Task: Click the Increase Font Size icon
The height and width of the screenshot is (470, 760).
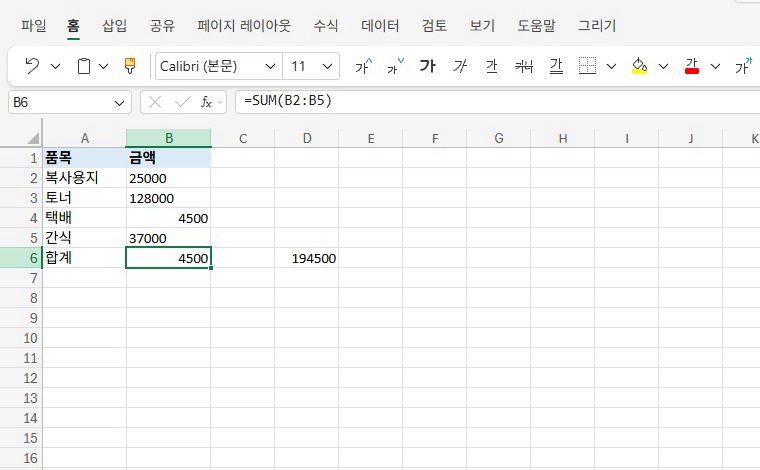Action: (364, 66)
